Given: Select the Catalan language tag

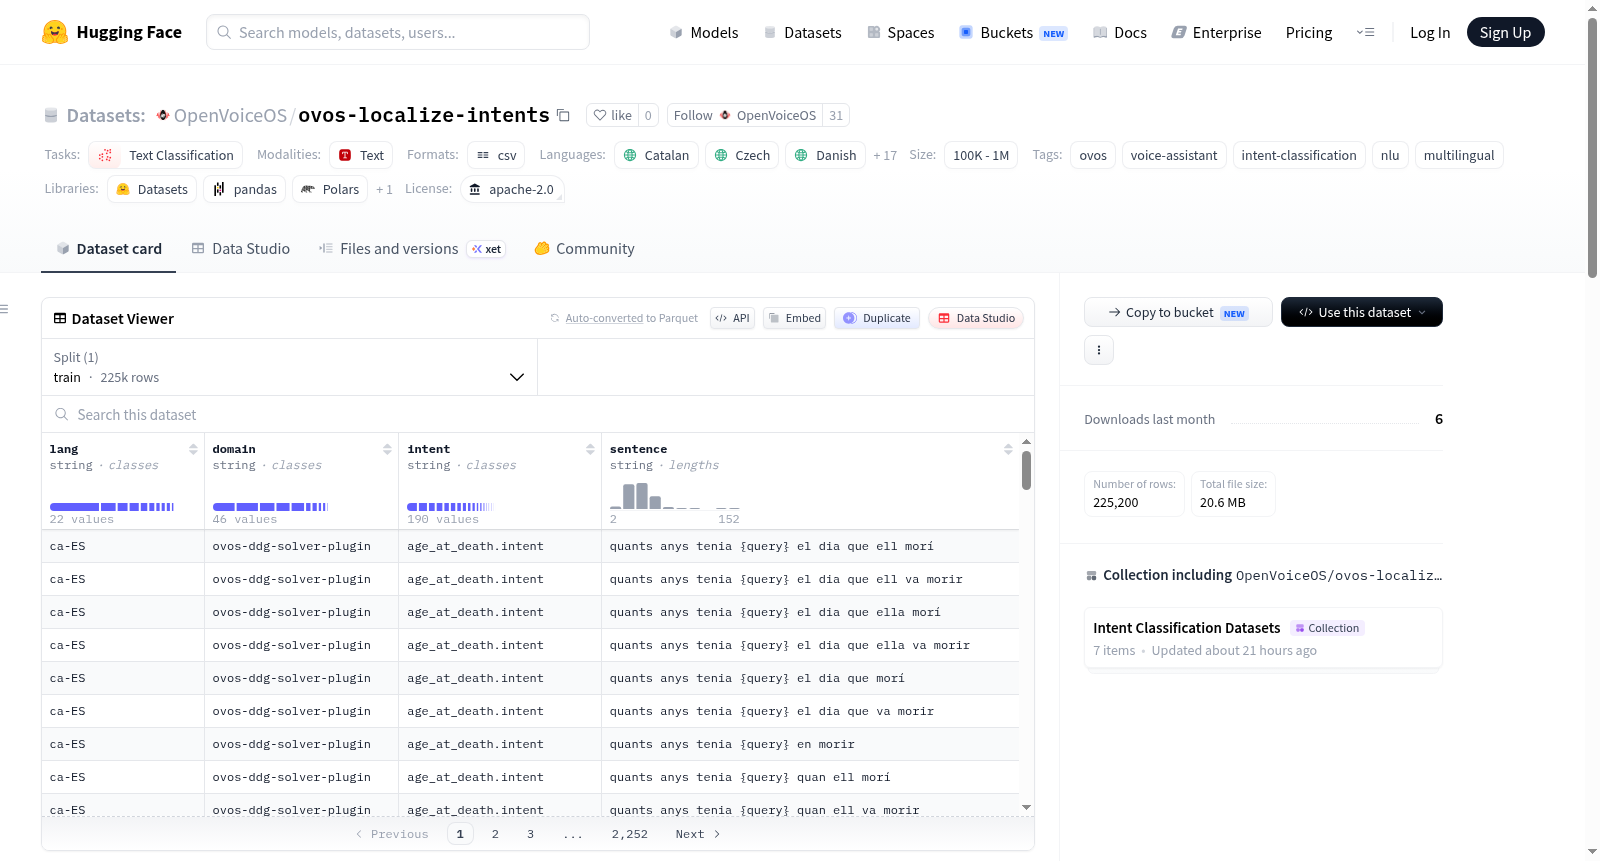Looking at the screenshot, I should point(656,155).
